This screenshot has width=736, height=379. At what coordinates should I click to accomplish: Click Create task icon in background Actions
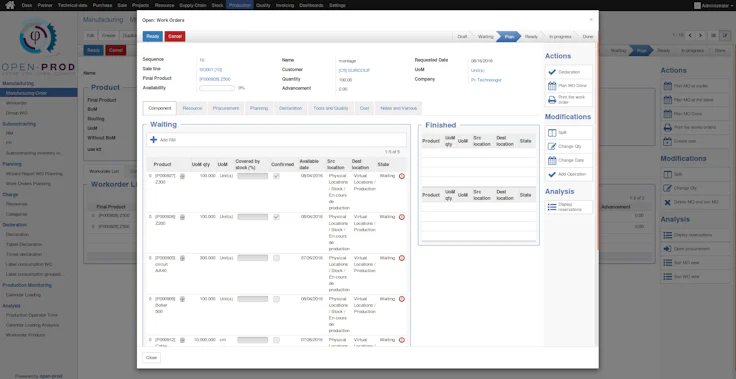(x=667, y=141)
